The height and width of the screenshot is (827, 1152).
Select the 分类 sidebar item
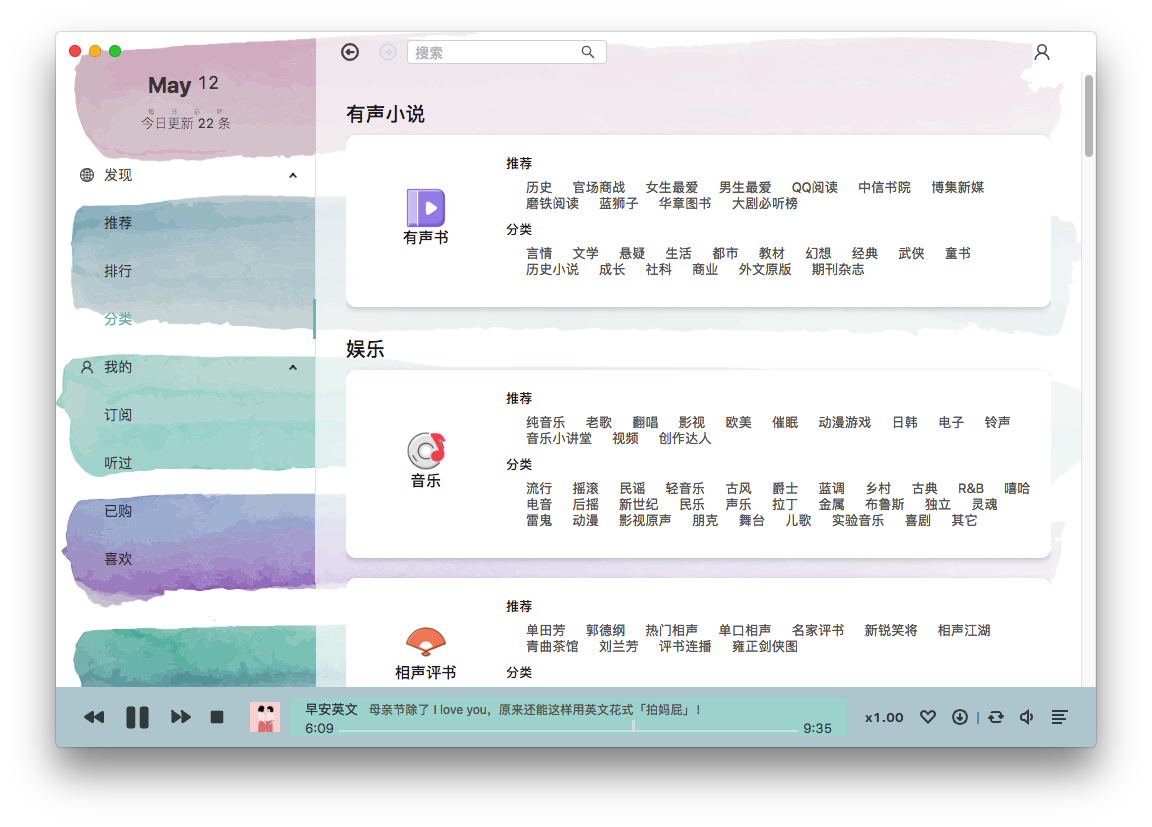pos(118,319)
